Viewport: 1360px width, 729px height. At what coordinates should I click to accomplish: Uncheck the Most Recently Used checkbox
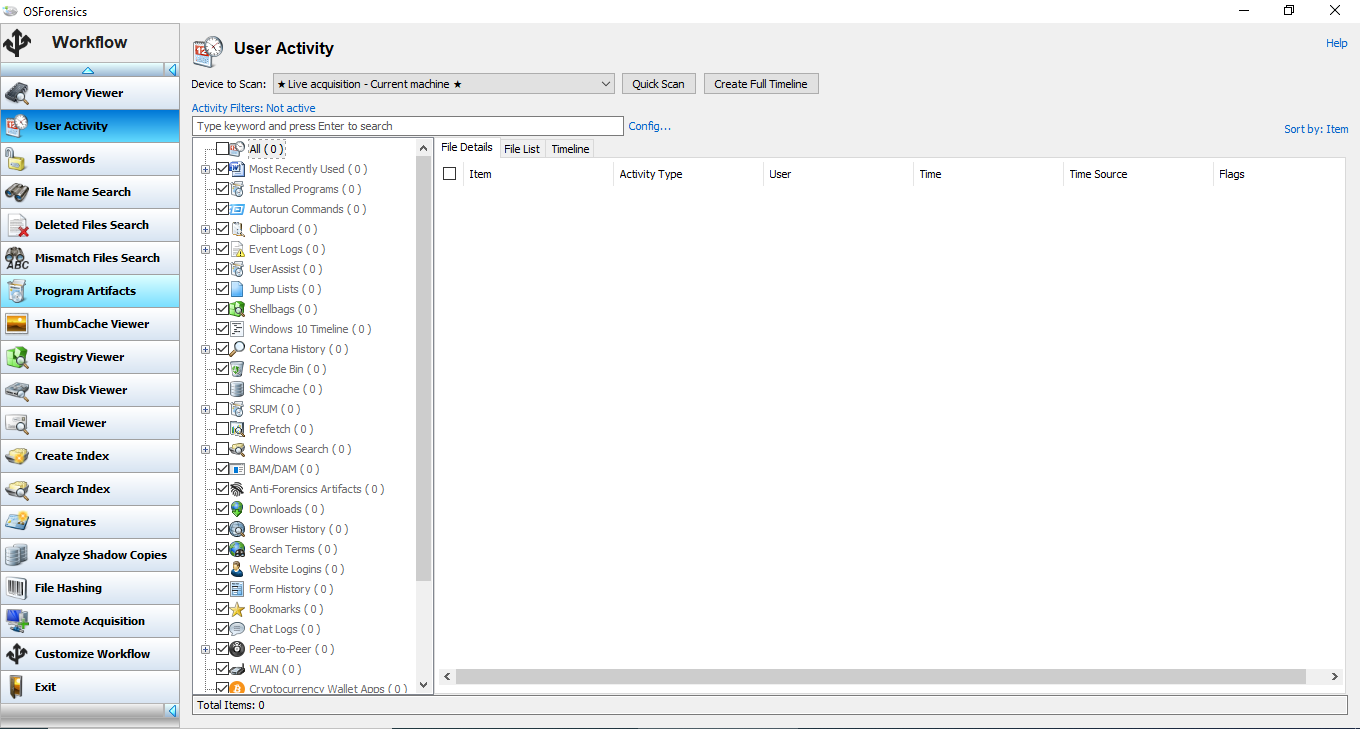[222, 169]
